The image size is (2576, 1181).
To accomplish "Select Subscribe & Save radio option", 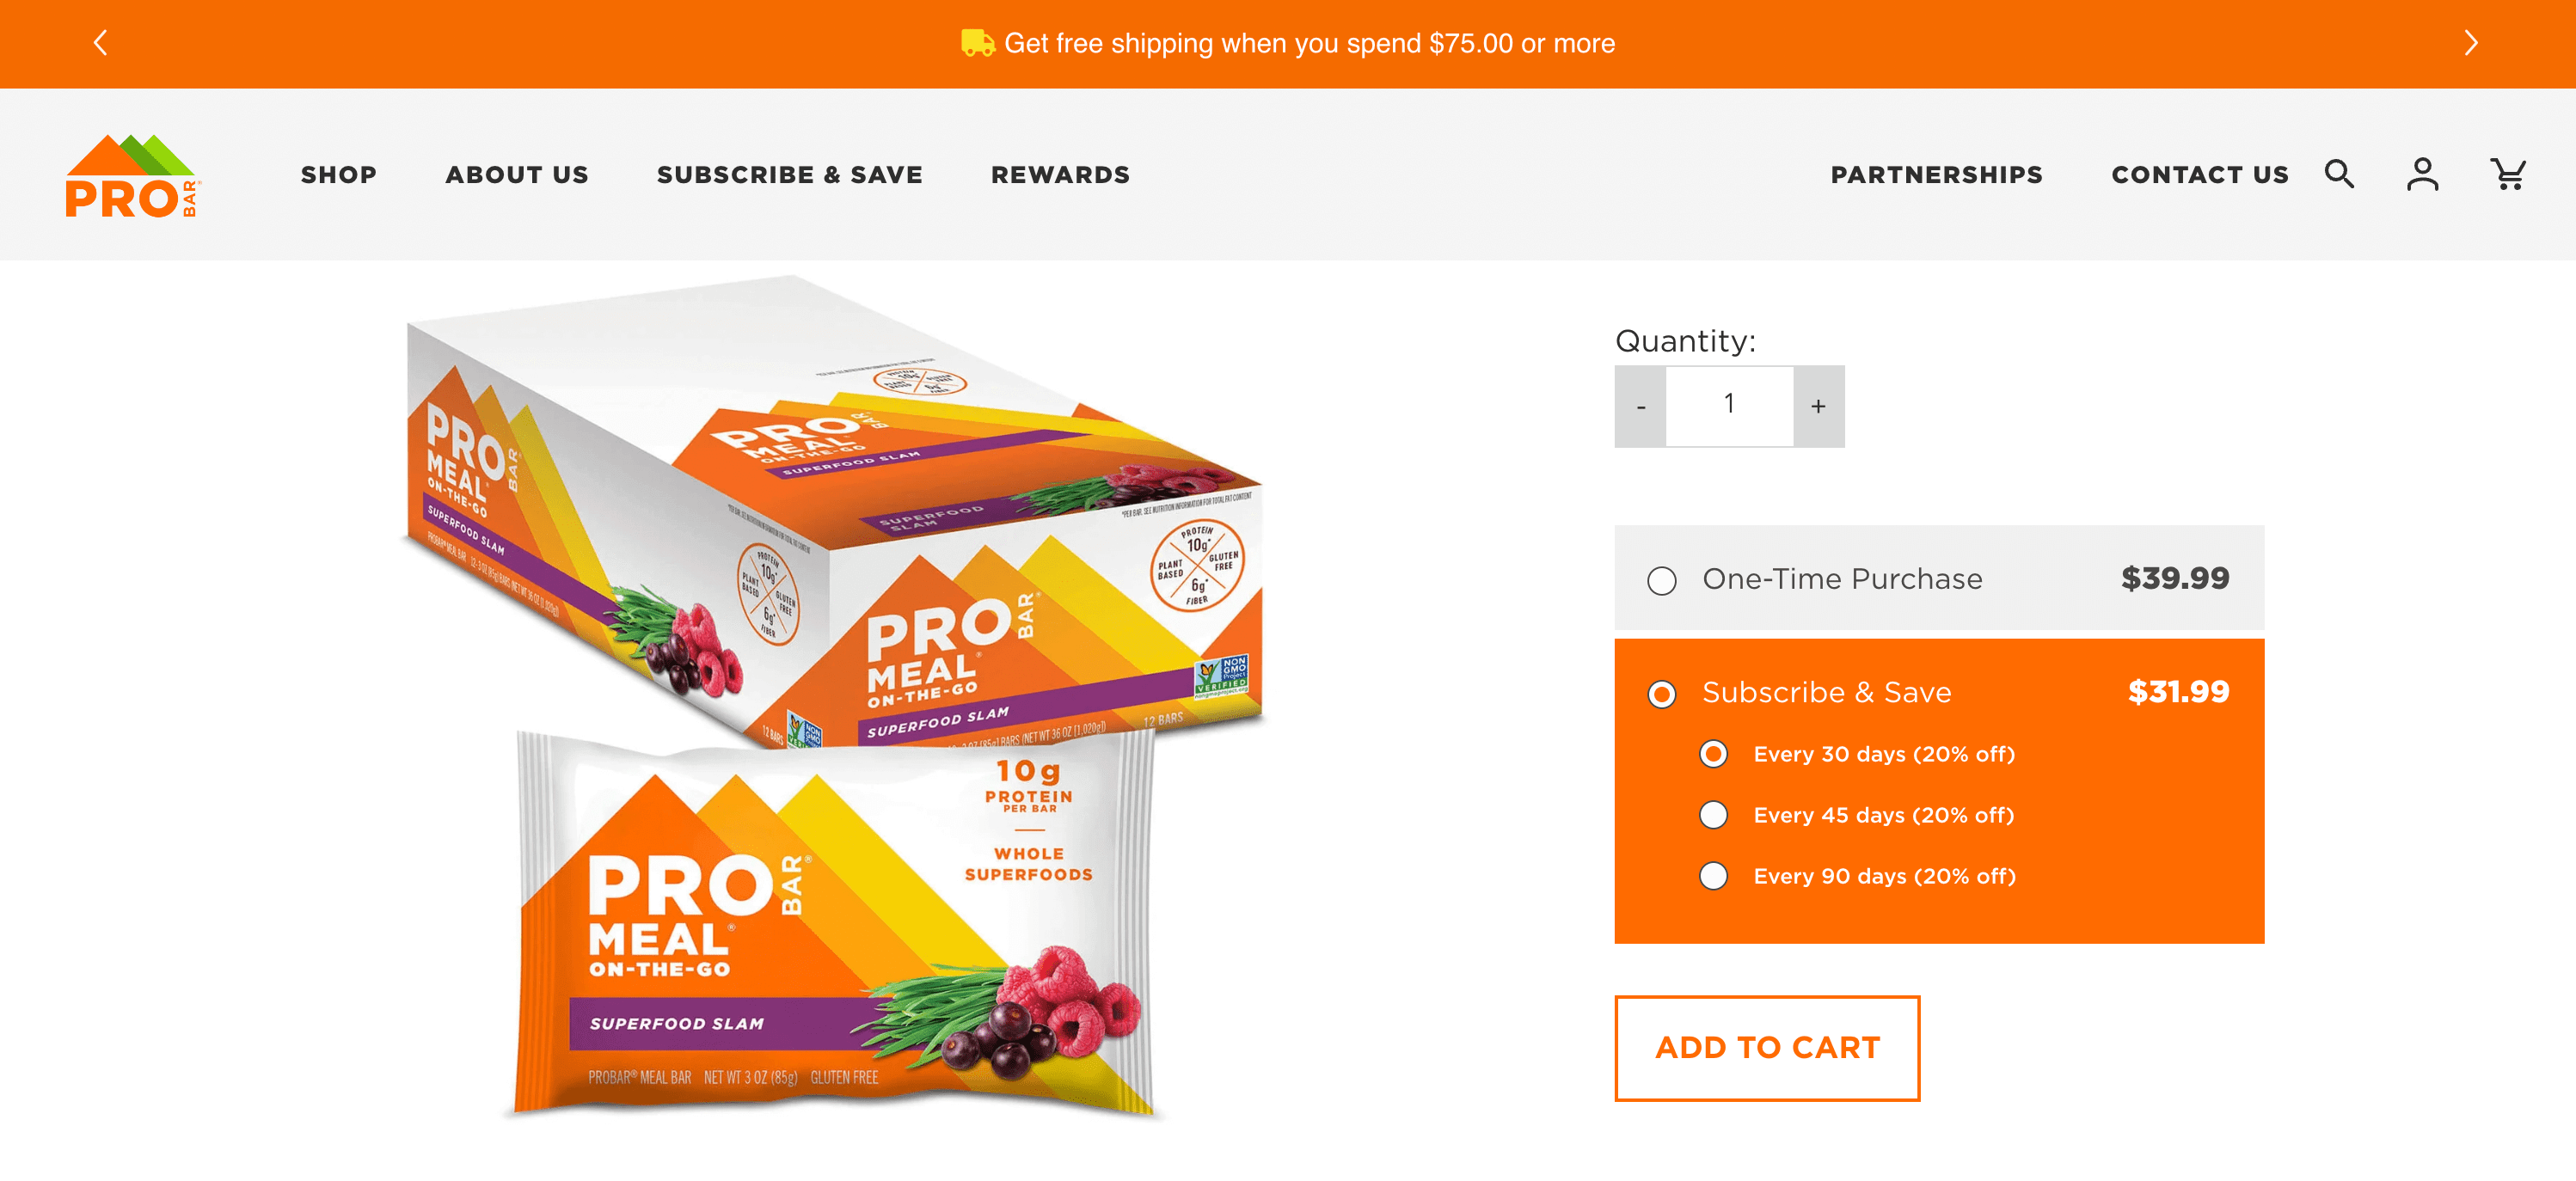I will coord(1661,693).
